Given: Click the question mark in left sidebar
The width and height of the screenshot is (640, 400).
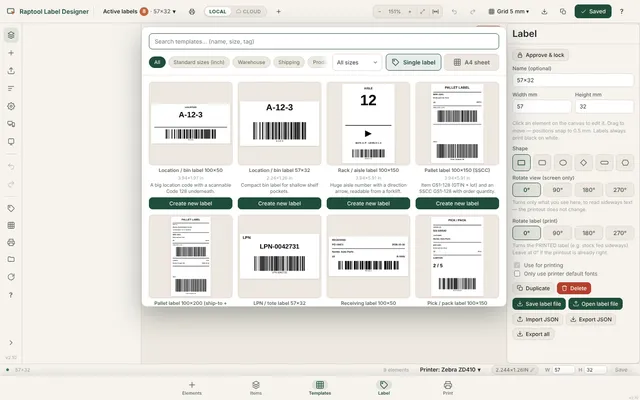Looking at the screenshot, I should click(x=11, y=295).
